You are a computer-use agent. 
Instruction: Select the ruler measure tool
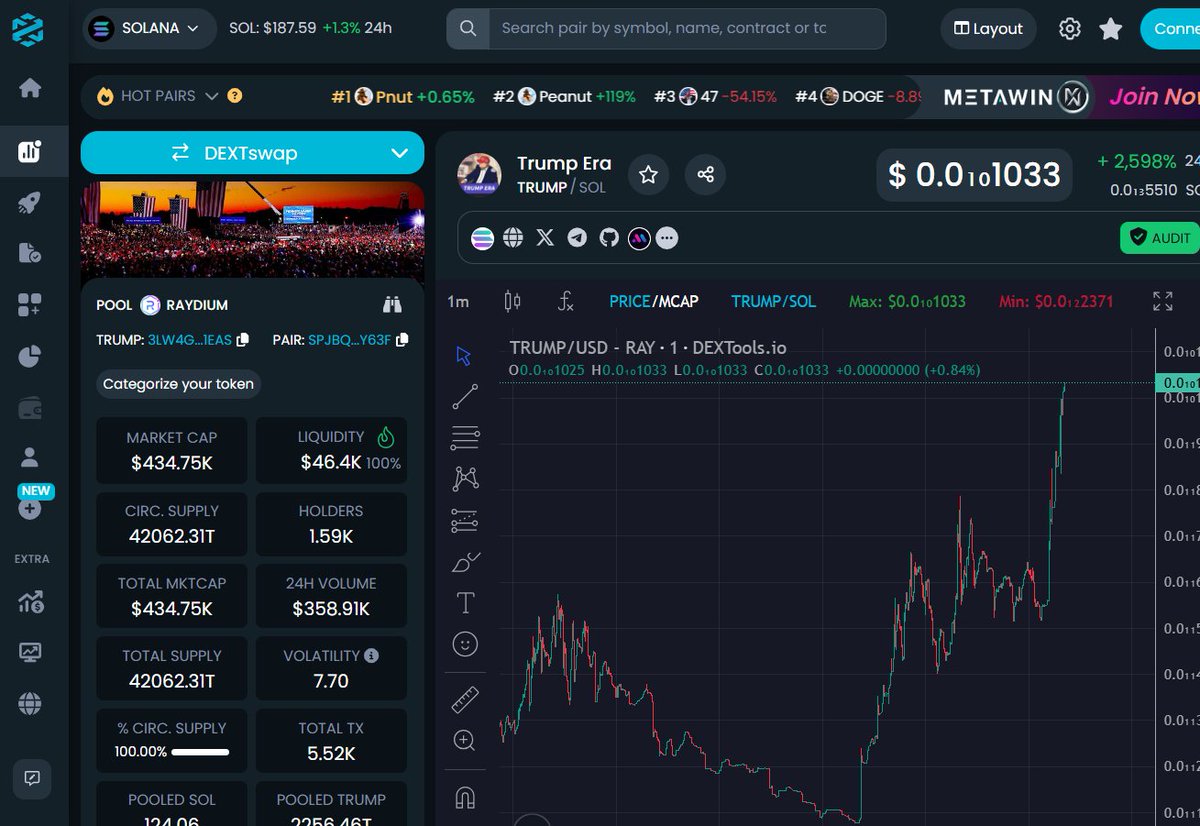[465, 700]
